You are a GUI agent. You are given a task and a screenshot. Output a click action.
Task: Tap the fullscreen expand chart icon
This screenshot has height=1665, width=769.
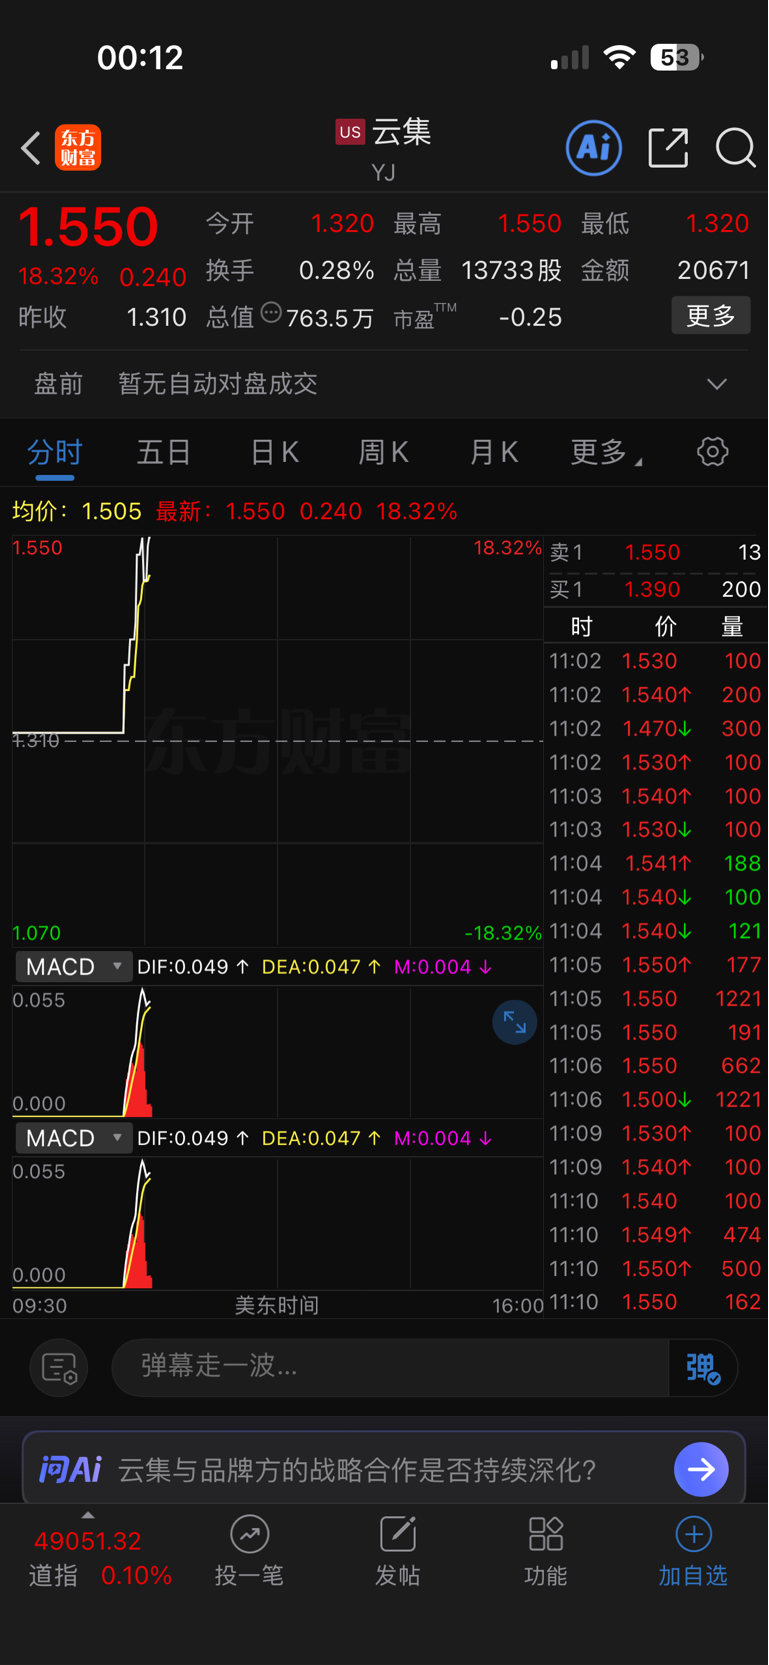click(x=515, y=1022)
